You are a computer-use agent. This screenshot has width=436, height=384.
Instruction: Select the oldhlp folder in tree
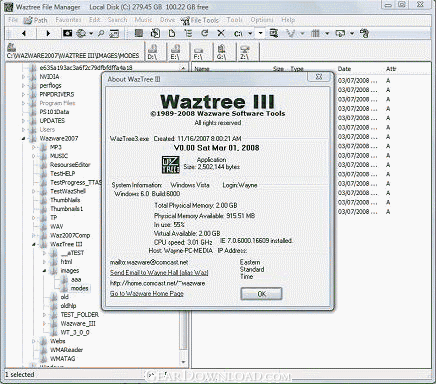(68, 306)
